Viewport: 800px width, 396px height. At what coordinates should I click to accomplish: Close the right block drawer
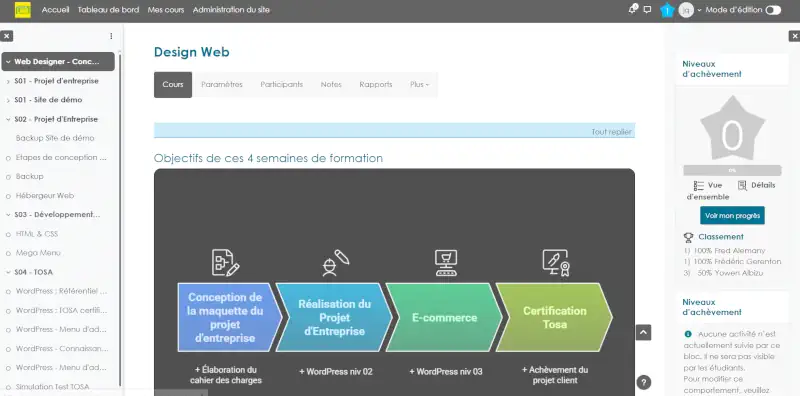pos(794,36)
